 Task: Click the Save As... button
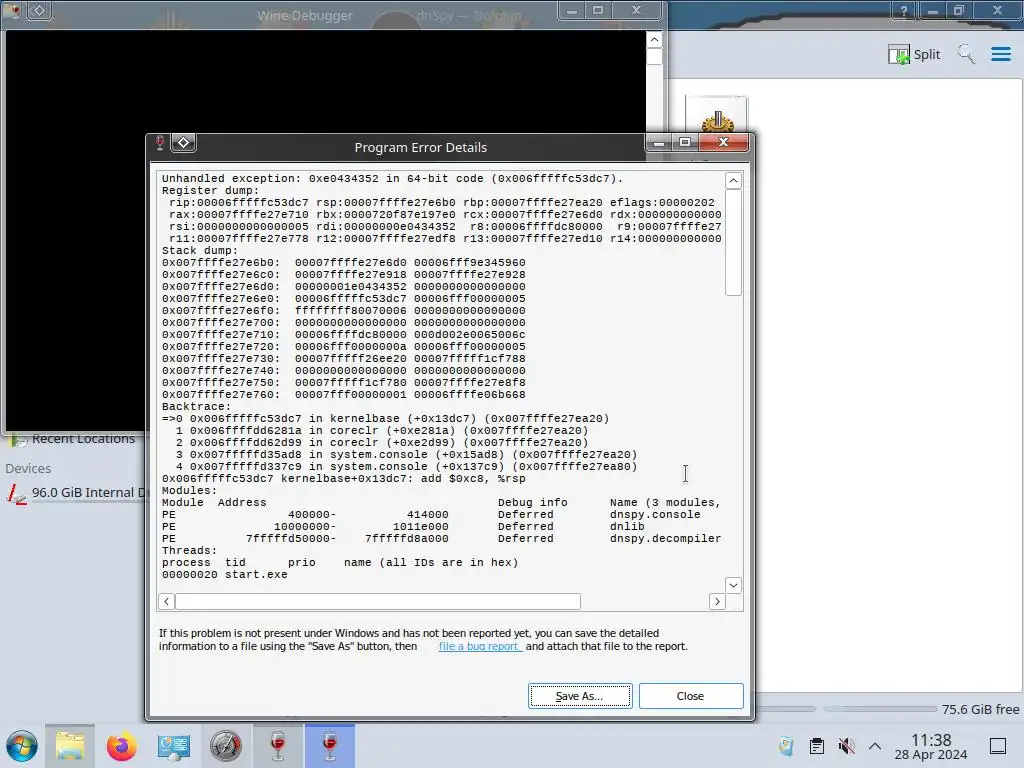(580, 696)
